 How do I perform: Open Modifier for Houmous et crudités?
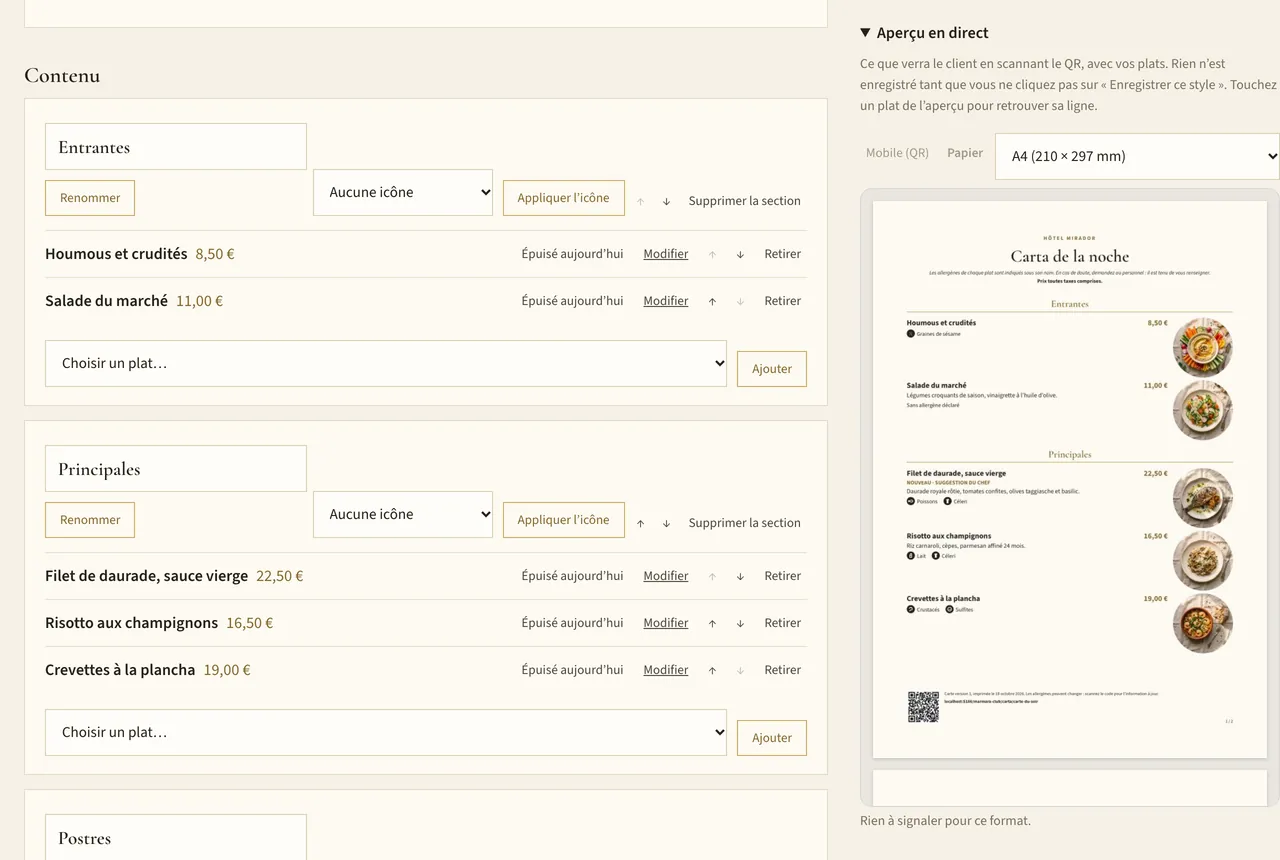pyautogui.click(x=666, y=254)
